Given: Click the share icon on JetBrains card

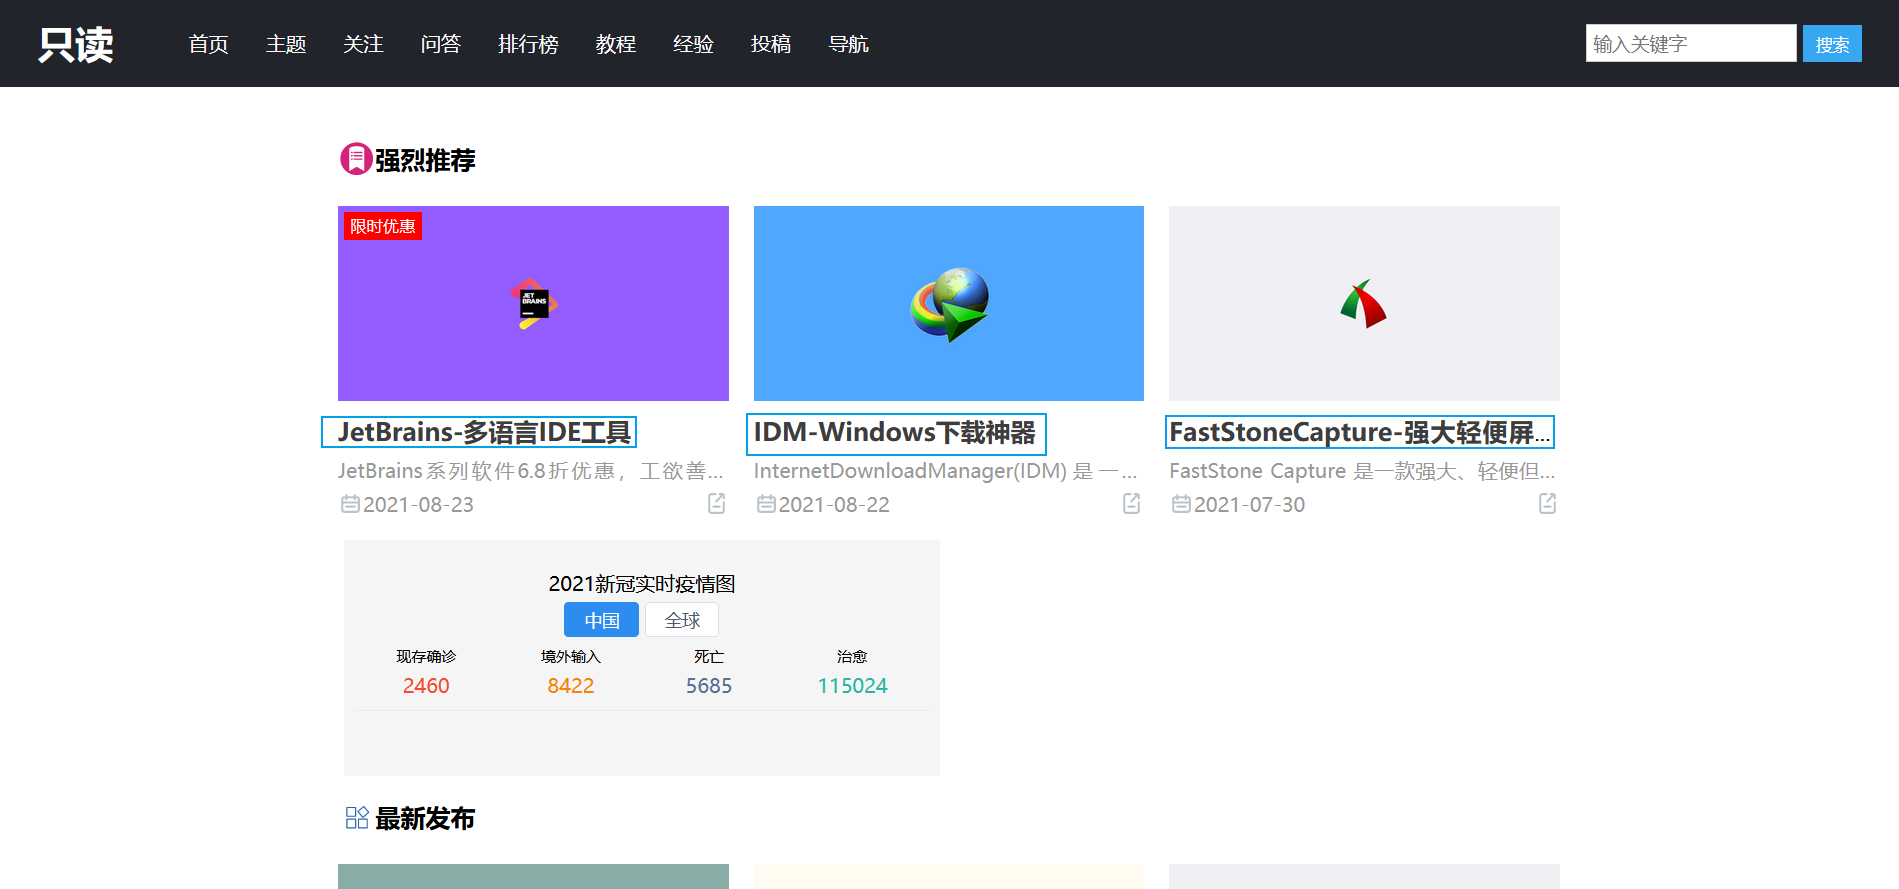Looking at the screenshot, I should tap(717, 503).
